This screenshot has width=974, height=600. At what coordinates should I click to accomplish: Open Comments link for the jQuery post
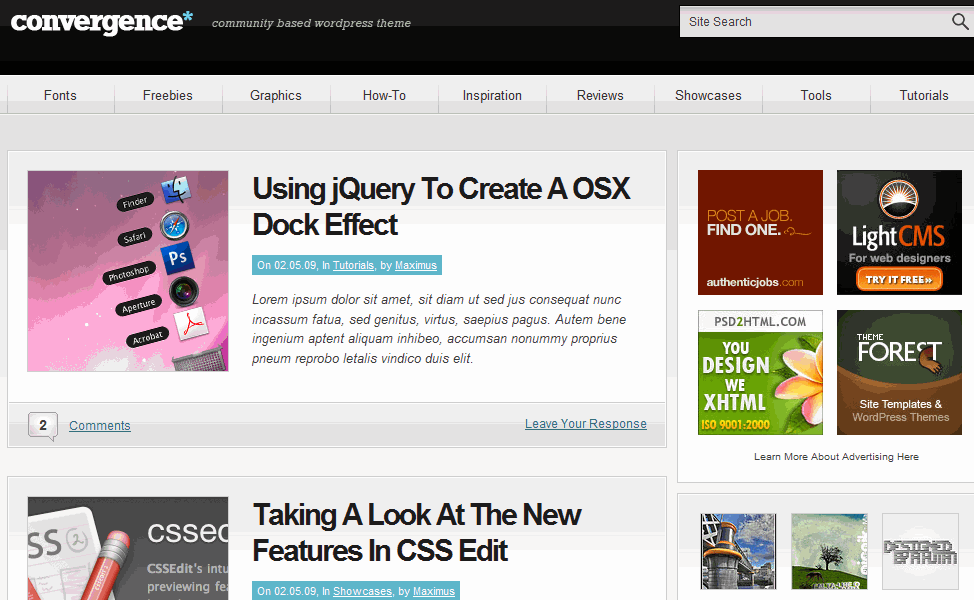(99, 425)
